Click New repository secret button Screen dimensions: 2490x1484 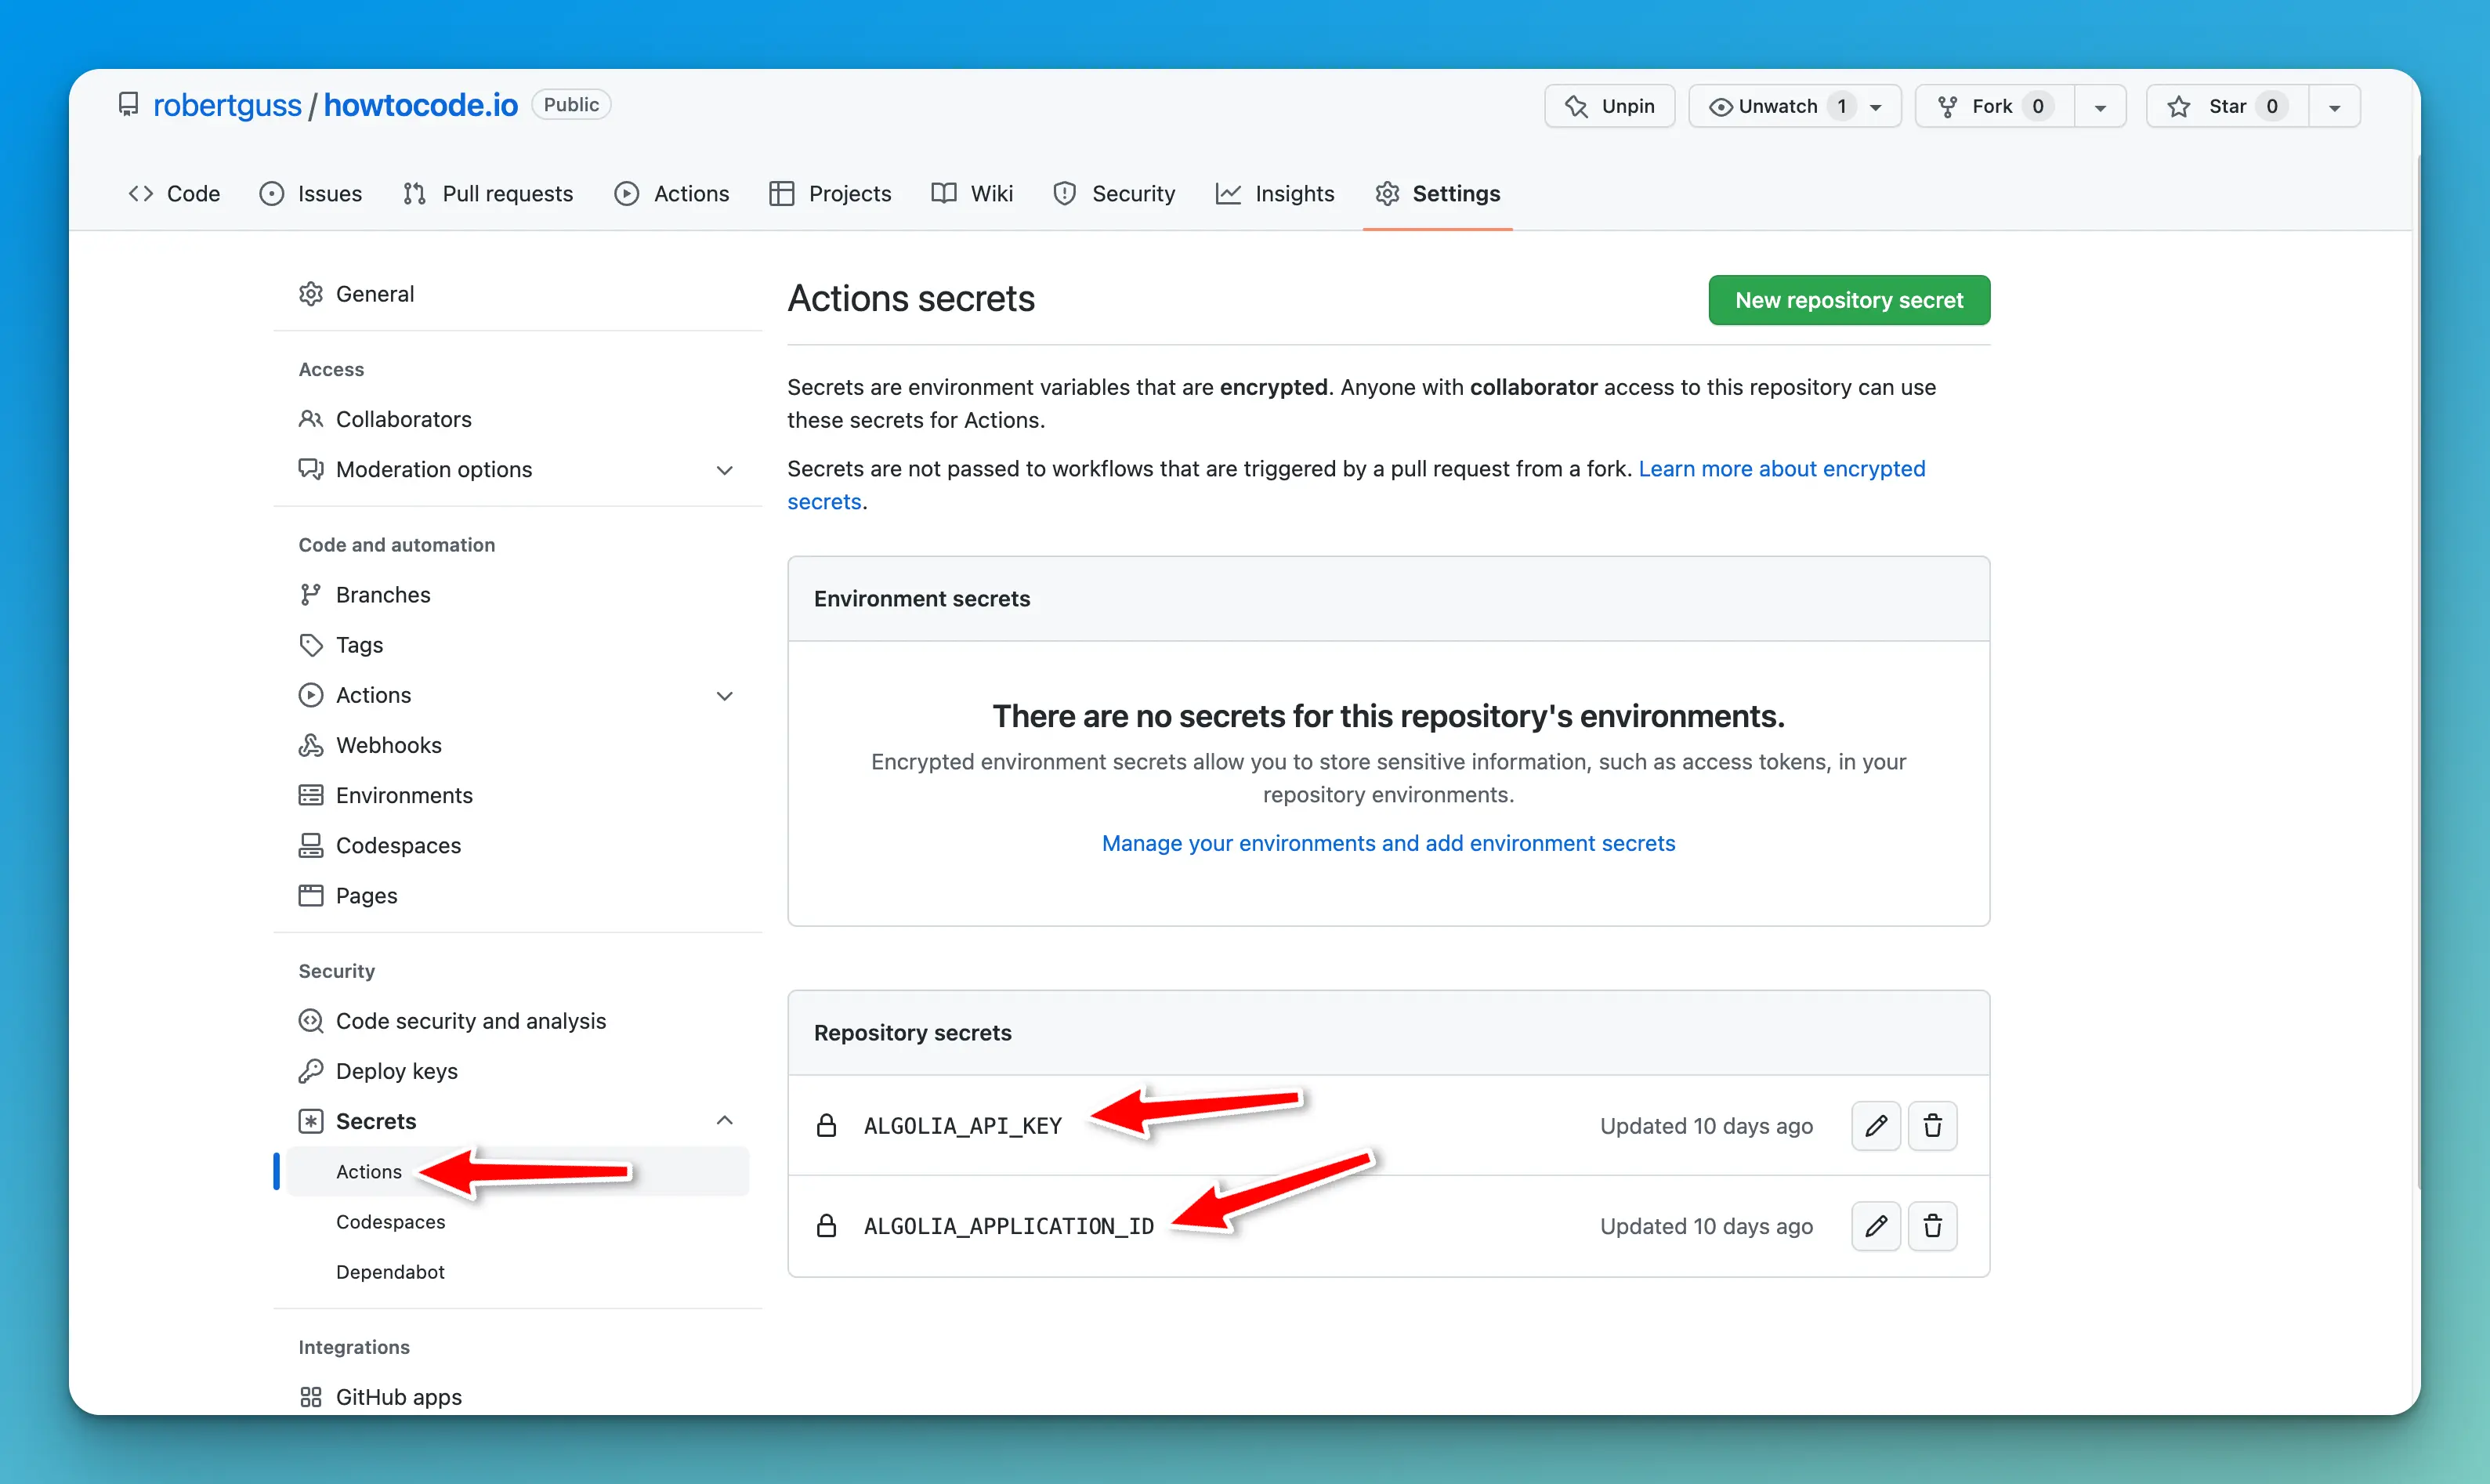[1849, 300]
